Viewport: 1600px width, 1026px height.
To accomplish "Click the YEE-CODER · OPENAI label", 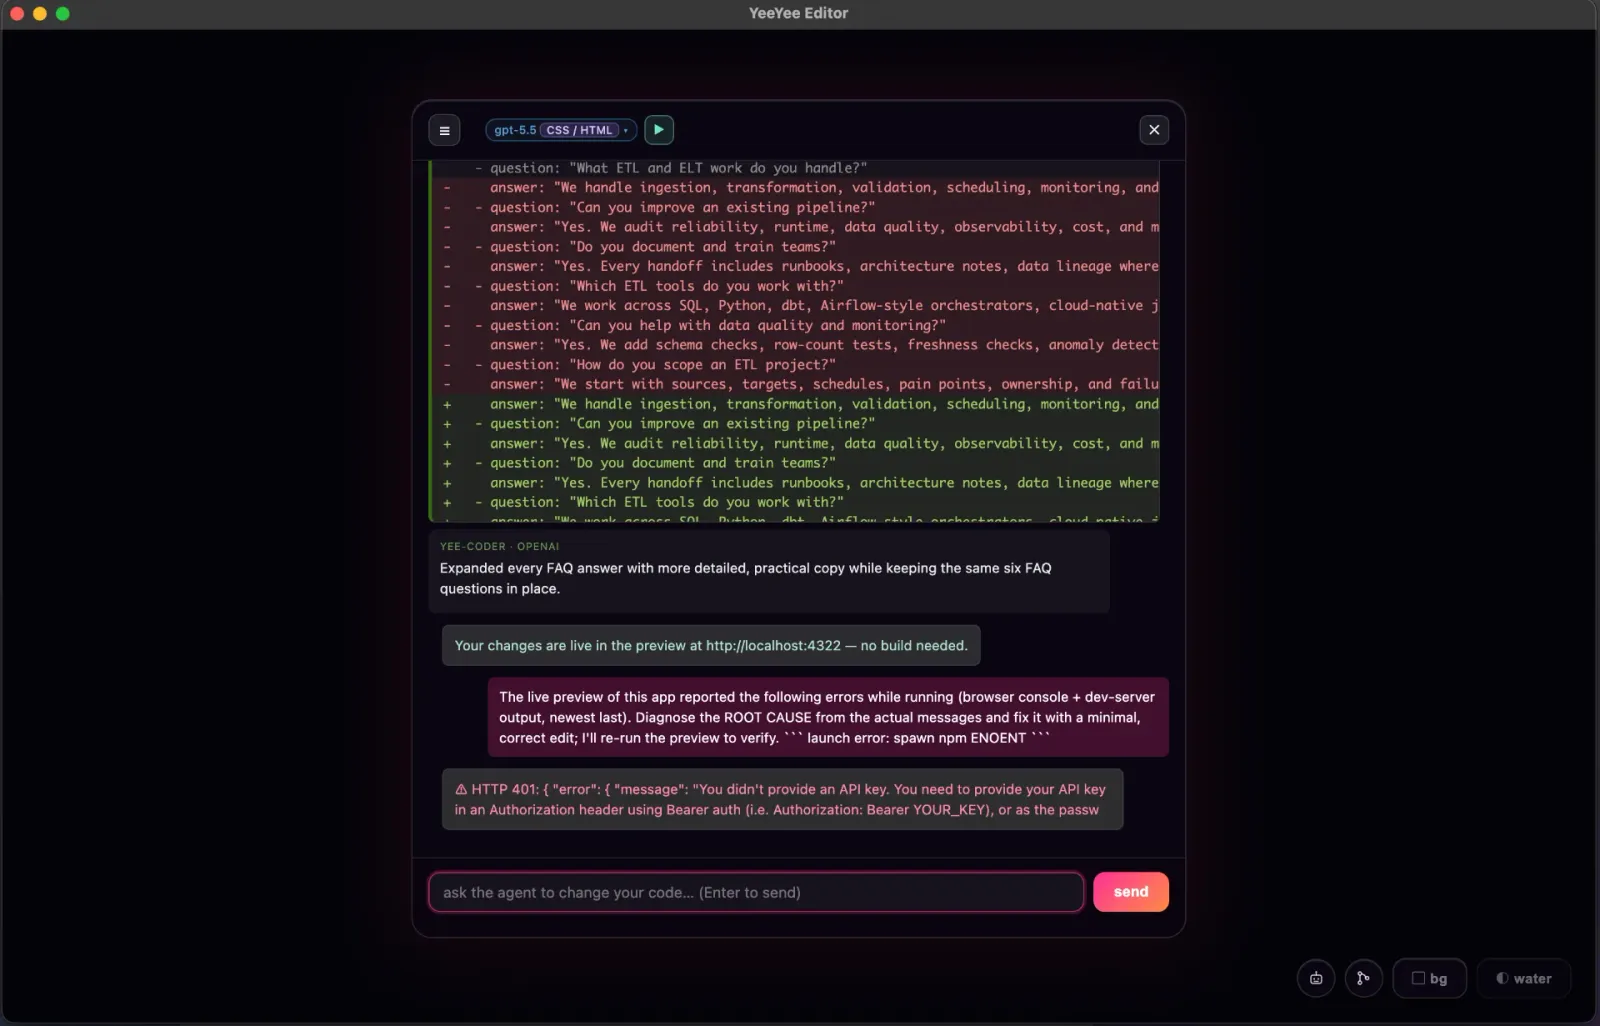I will (499, 546).
